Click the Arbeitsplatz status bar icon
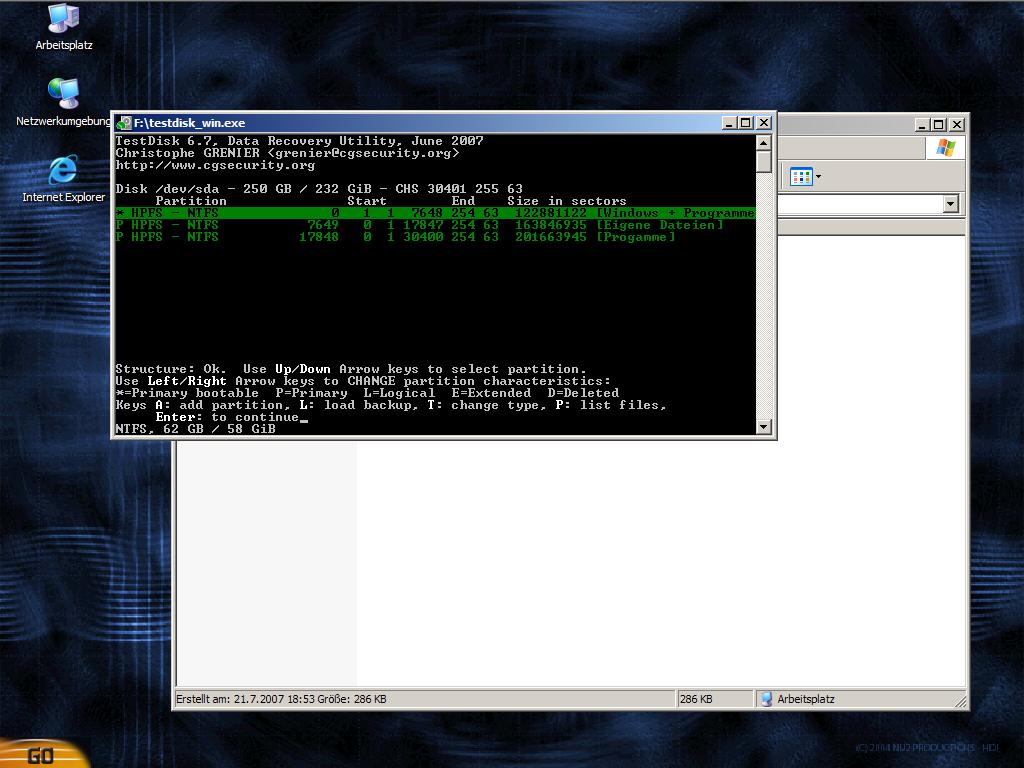The height and width of the screenshot is (768, 1024). tap(767, 699)
